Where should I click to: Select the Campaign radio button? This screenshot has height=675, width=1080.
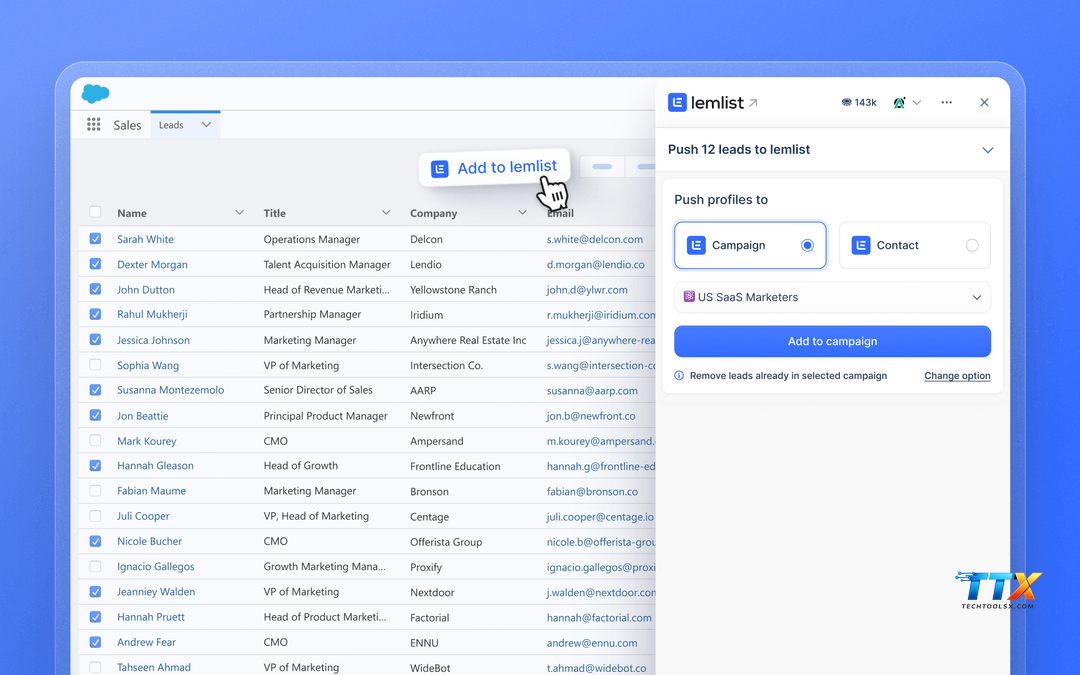[x=807, y=245]
